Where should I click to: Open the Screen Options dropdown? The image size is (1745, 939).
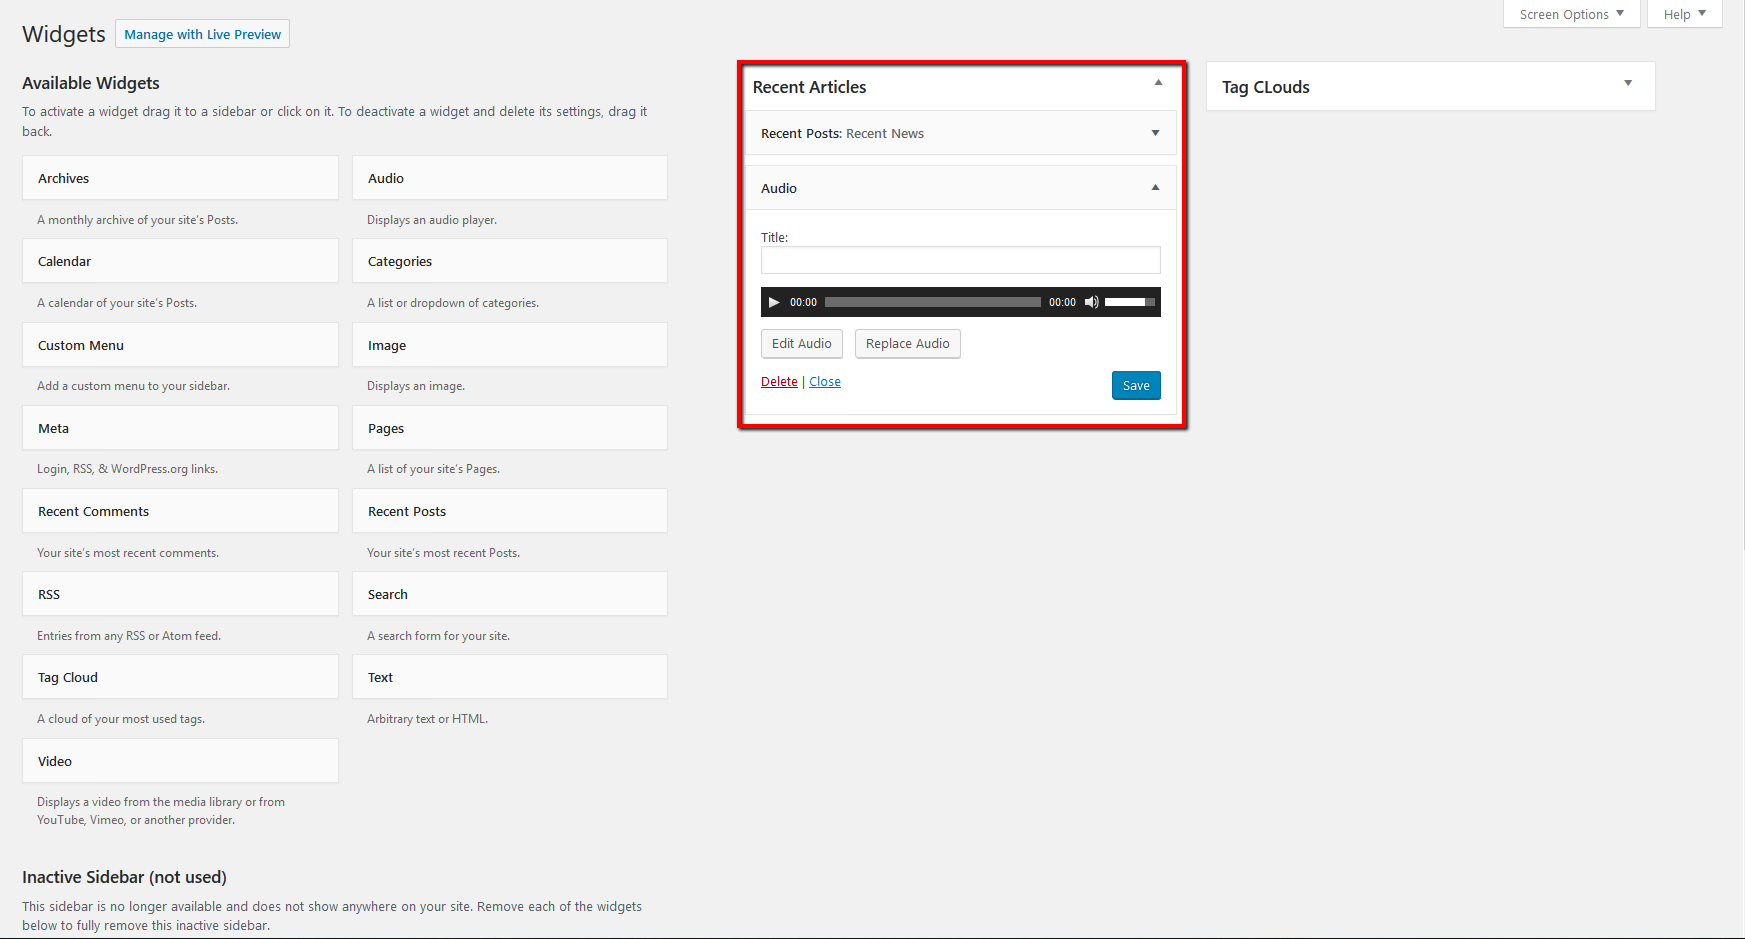click(1571, 14)
